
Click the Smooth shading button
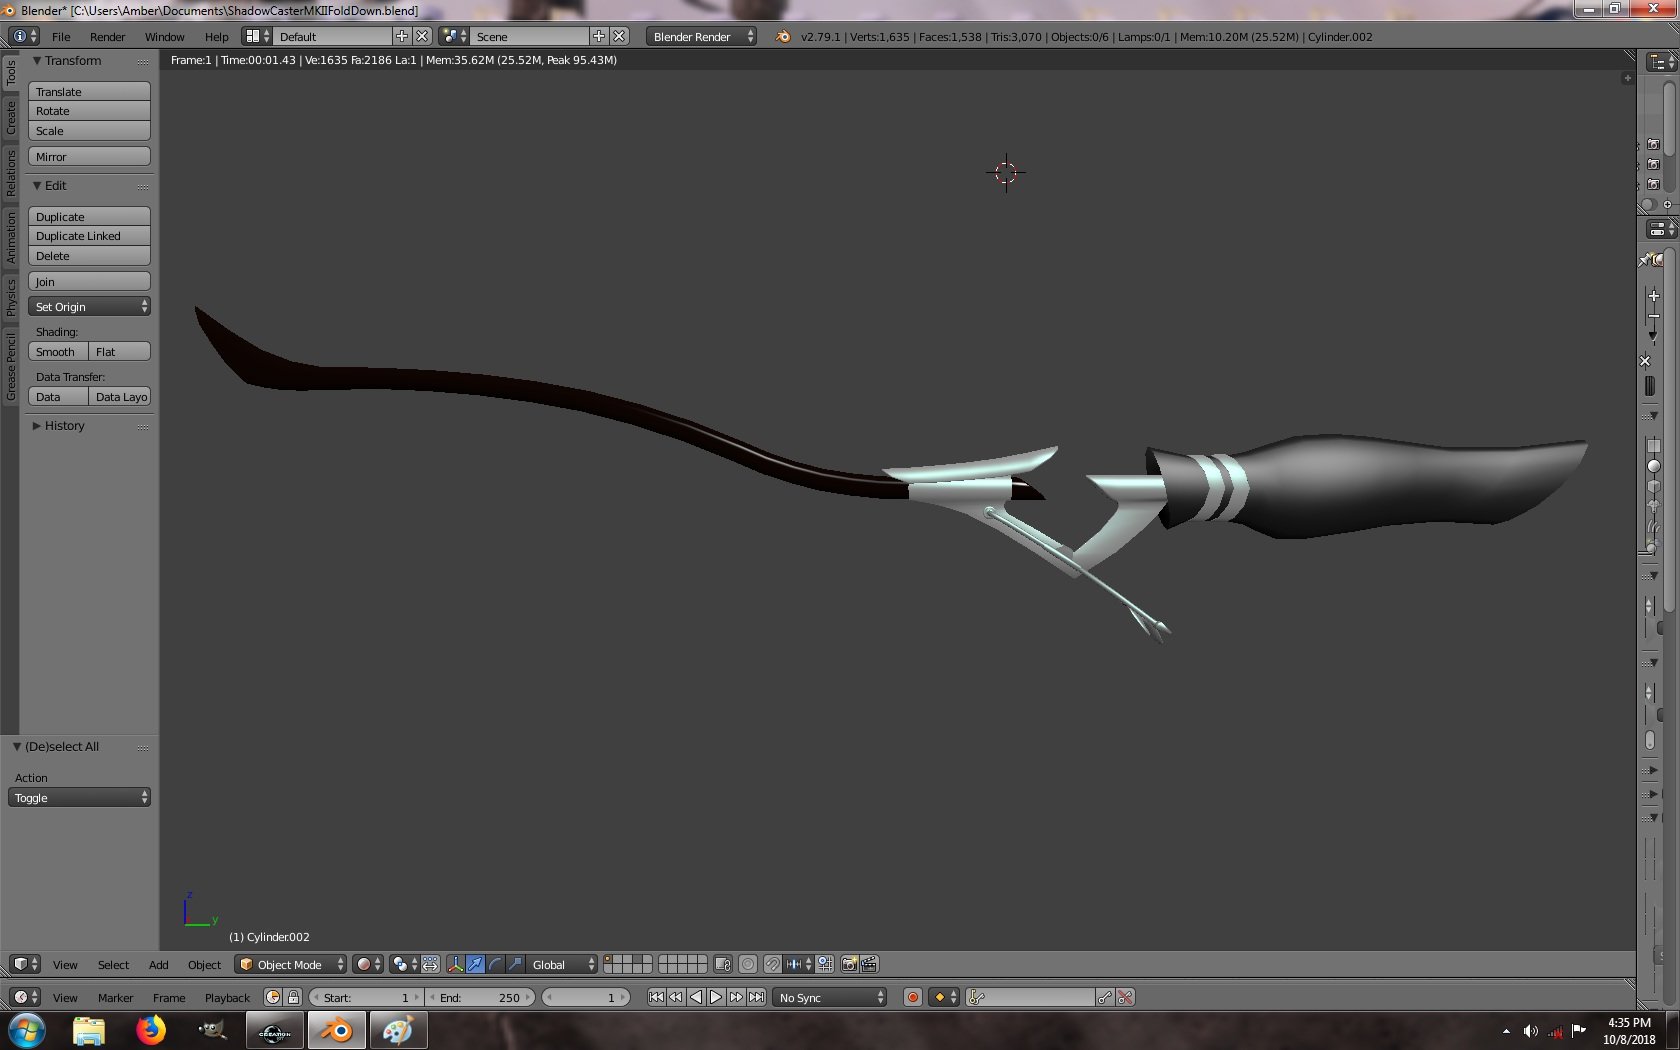(x=58, y=352)
